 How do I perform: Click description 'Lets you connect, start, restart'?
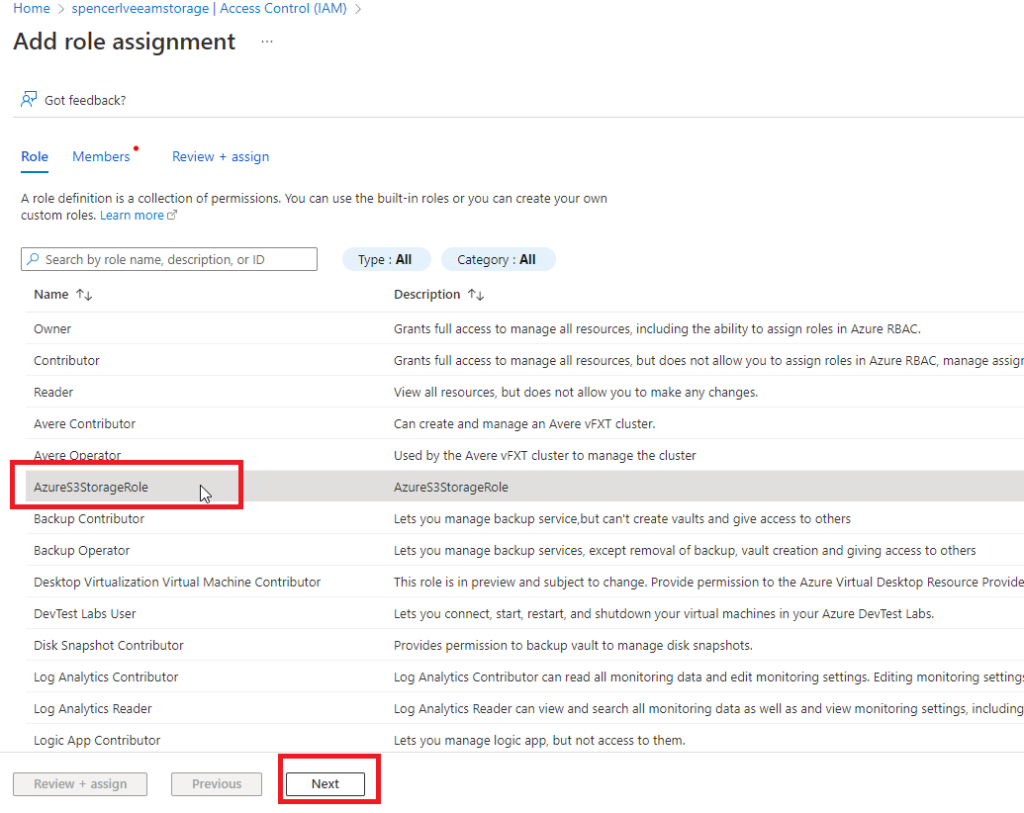664,614
